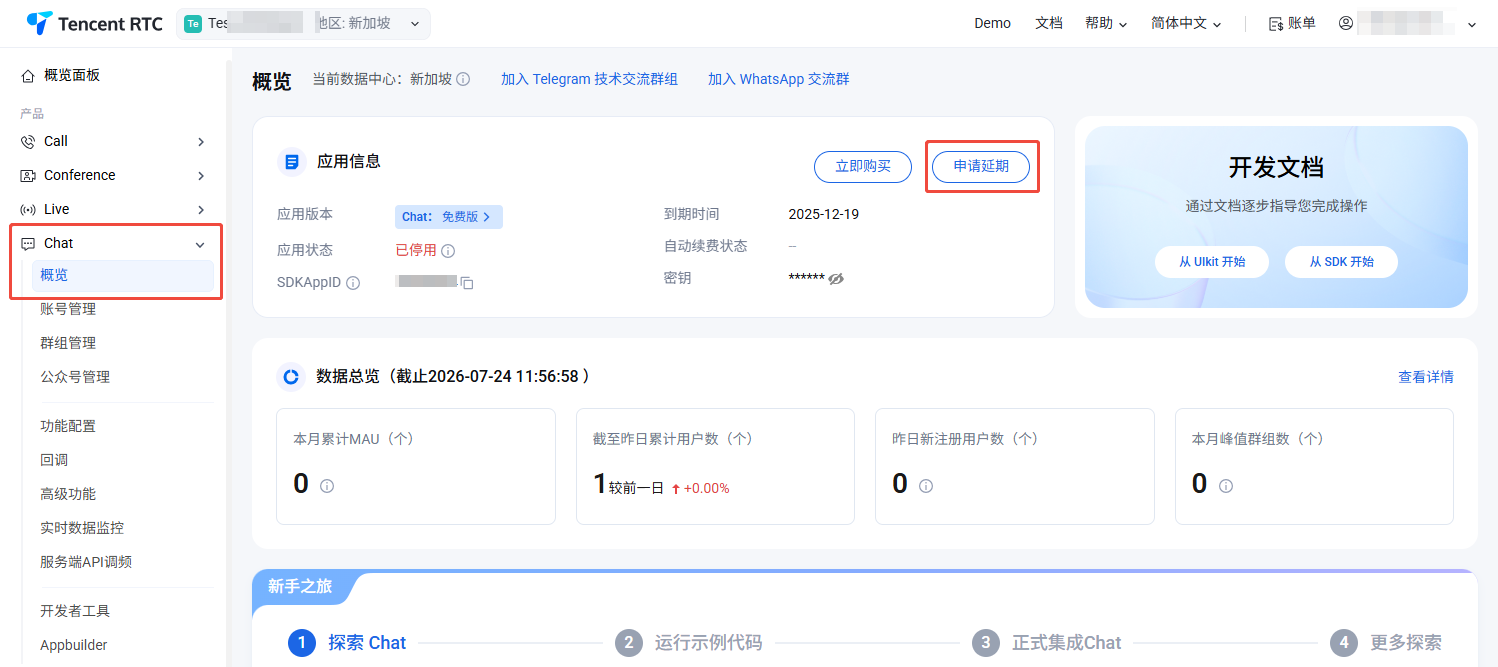The width and height of the screenshot is (1498, 667).
Task: Click the 已停用 status text
Action: pos(416,251)
